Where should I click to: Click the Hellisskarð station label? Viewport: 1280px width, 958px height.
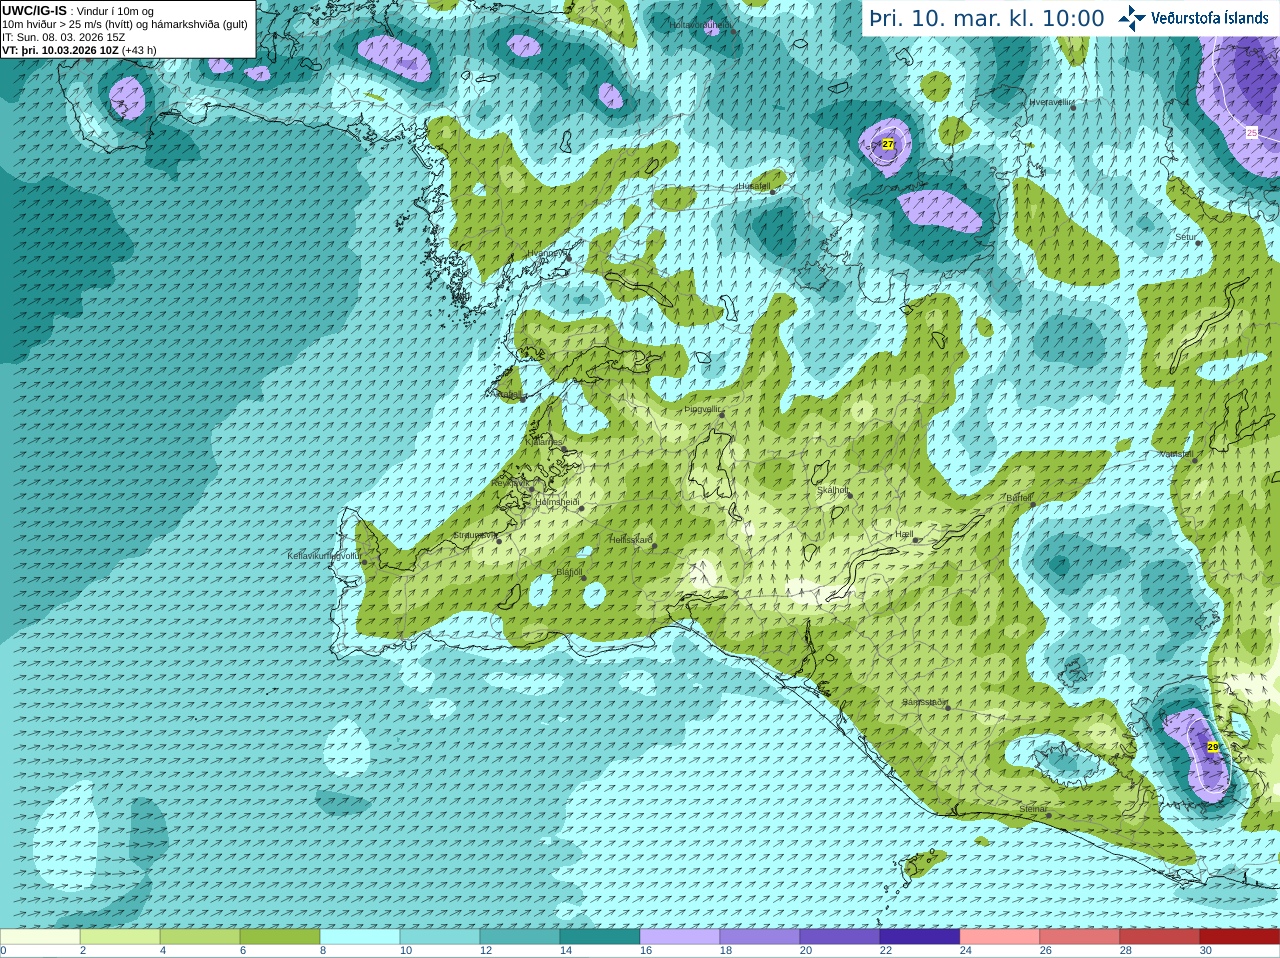click(x=631, y=540)
